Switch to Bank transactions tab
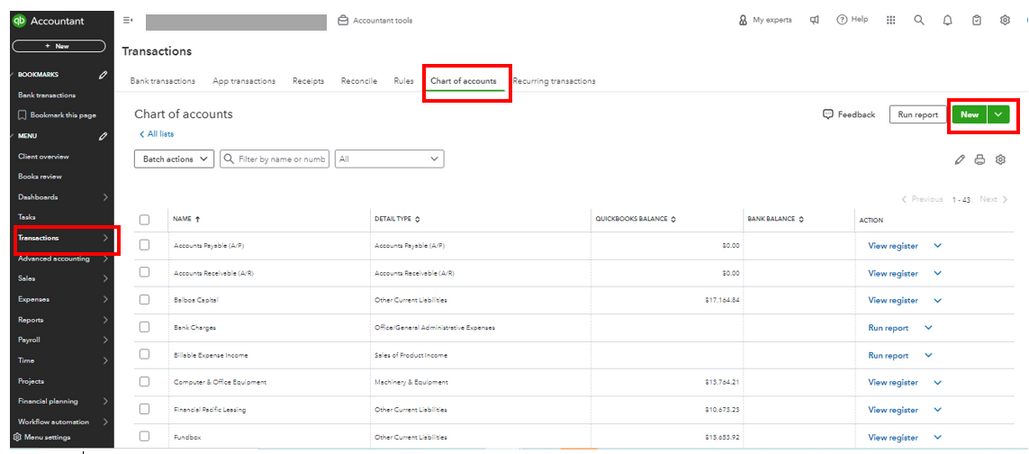Image resolution: width=1029 pixels, height=454 pixels. 162,81
